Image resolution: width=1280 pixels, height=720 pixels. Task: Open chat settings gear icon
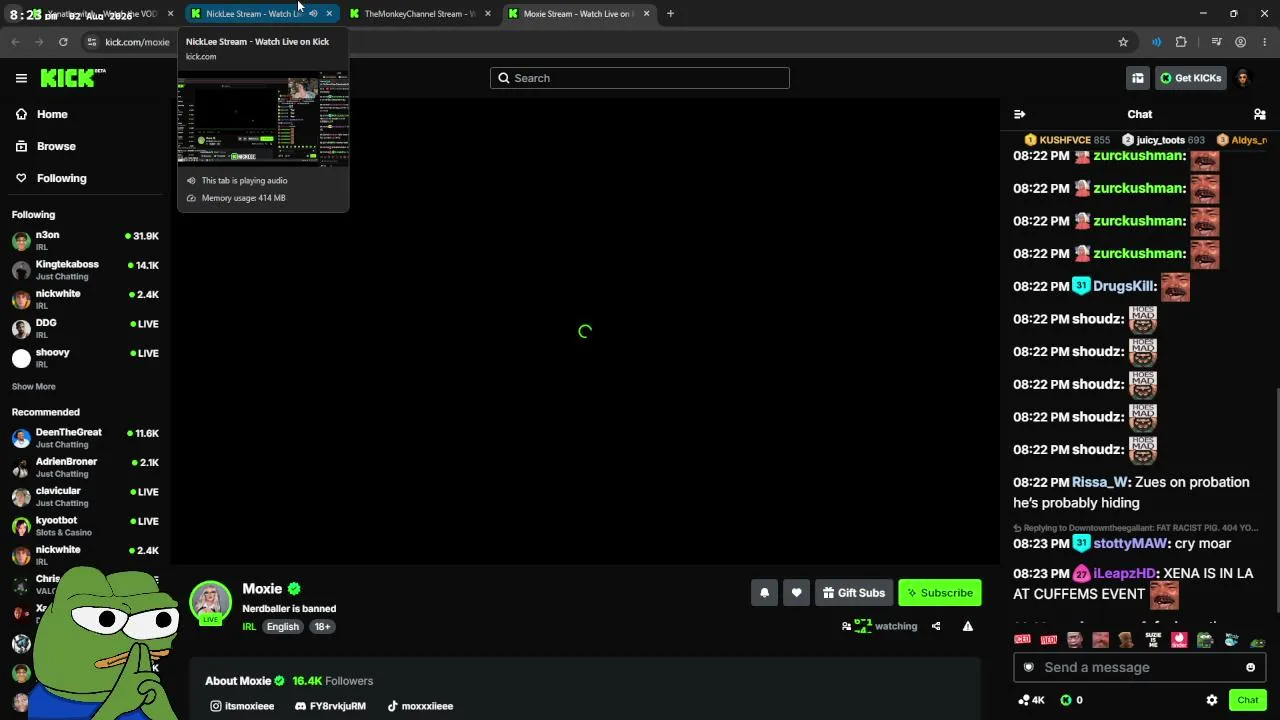[x=1212, y=700]
